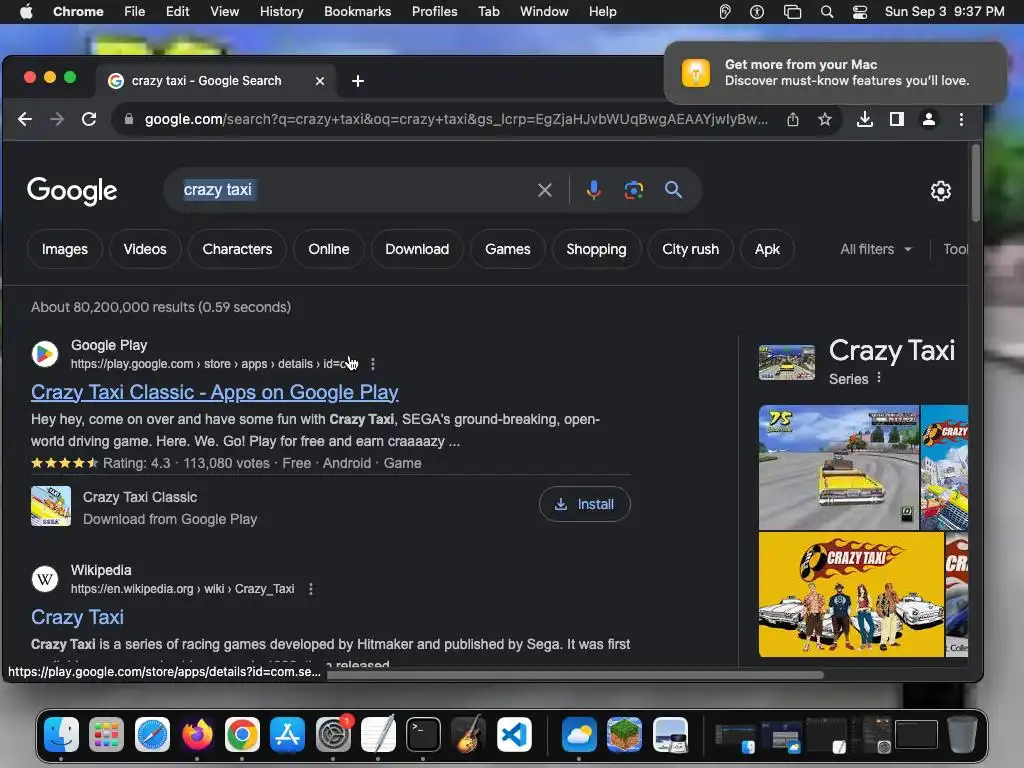
Task: Select the City rush filter chip
Action: coord(690,249)
